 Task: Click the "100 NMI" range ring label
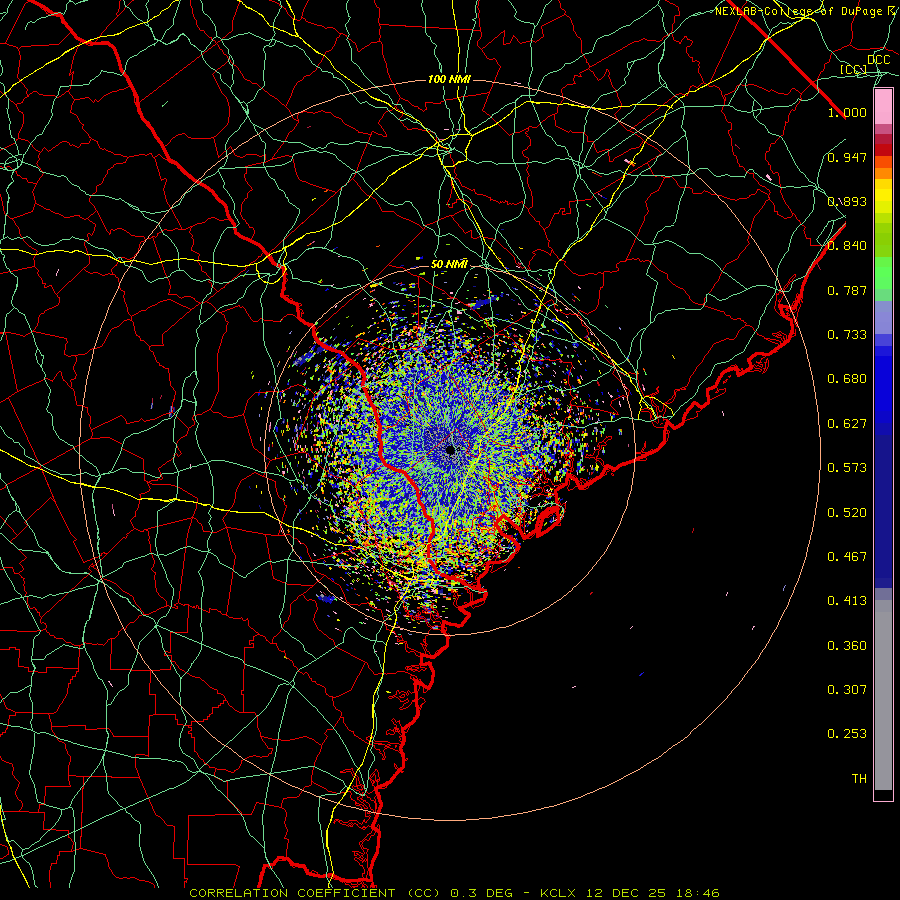pyautogui.click(x=449, y=79)
